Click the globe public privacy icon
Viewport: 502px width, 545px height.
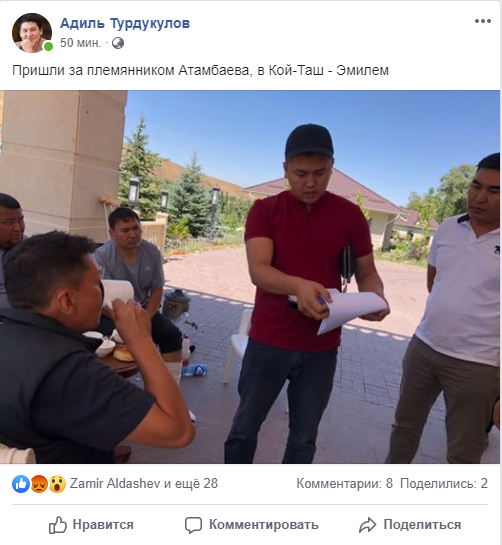tap(118, 43)
